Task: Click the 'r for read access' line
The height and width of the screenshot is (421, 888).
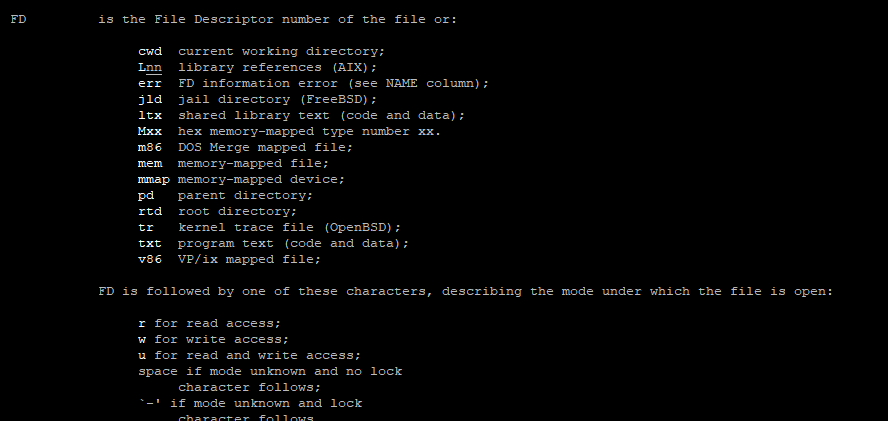Action: pyautogui.click(x=210, y=324)
